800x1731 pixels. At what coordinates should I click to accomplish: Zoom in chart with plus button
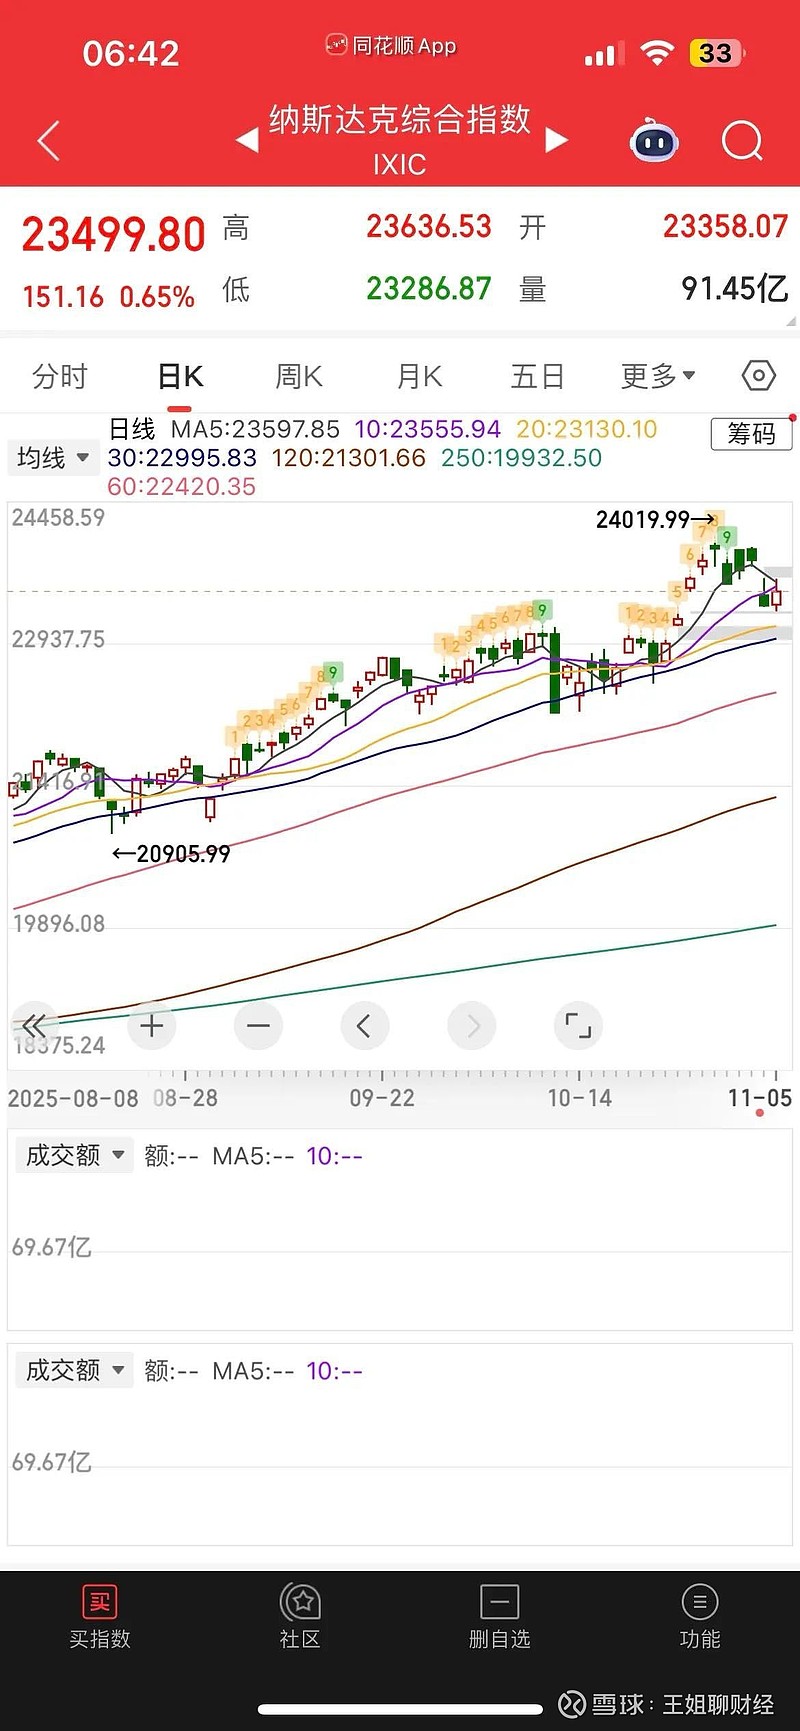click(x=152, y=1026)
